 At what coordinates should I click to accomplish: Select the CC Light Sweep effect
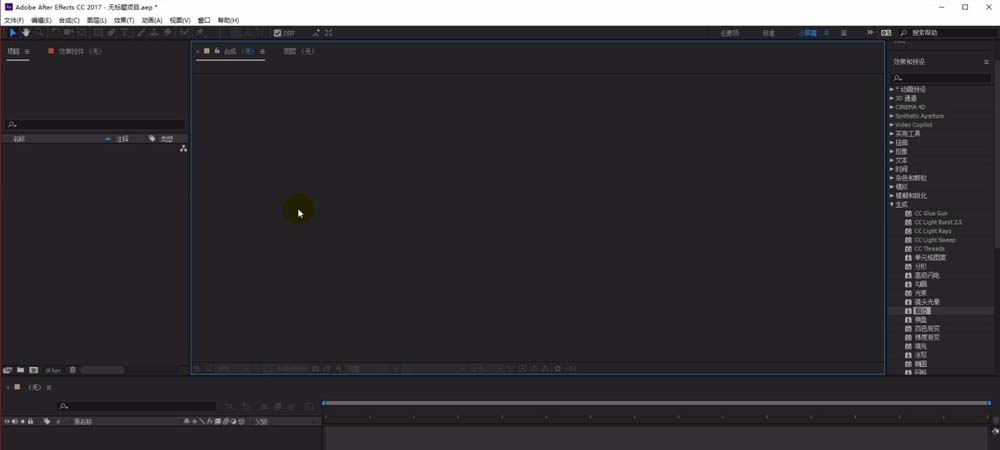tap(934, 240)
